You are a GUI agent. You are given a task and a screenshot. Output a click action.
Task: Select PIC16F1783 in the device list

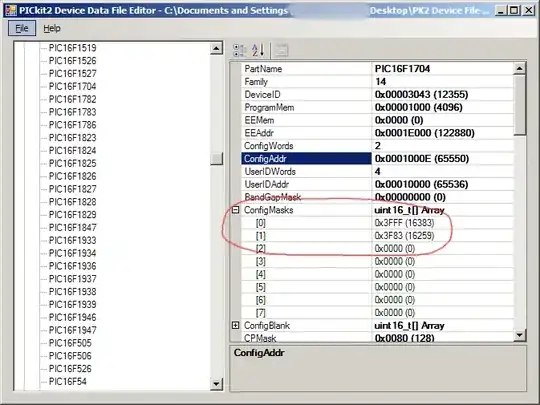click(x=72, y=112)
